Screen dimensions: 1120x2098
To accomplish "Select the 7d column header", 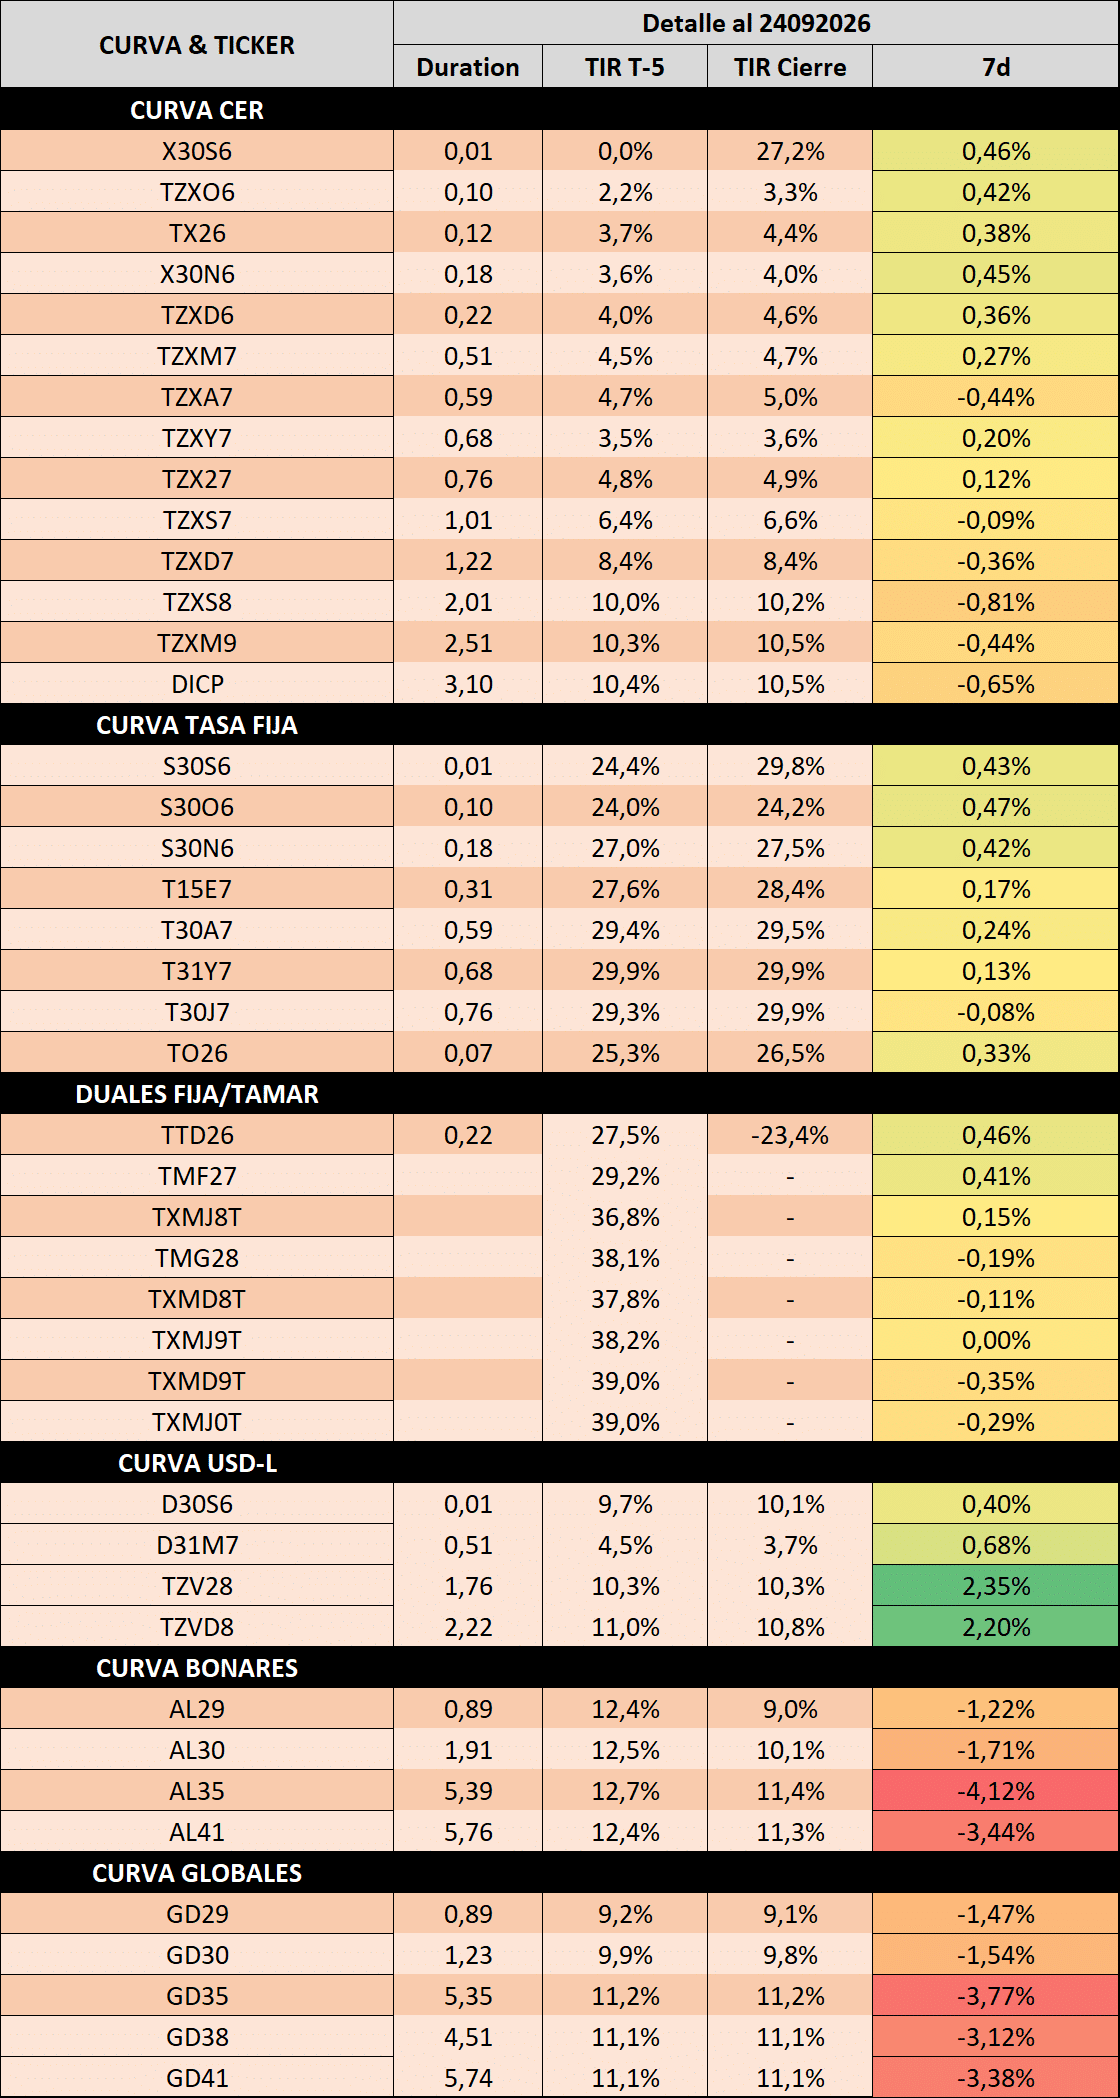I will pyautogui.click(x=996, y=67).
